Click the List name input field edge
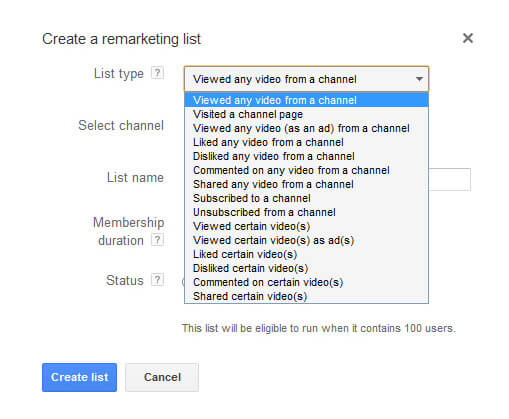This screenshot has width=509, height=419. (450, 179)
